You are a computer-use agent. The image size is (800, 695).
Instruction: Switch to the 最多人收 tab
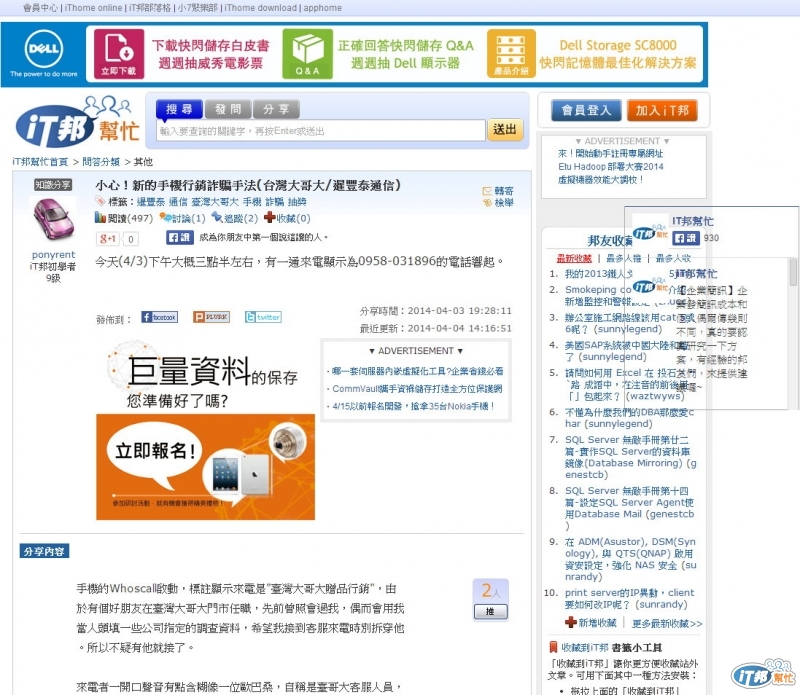[673, 258]
